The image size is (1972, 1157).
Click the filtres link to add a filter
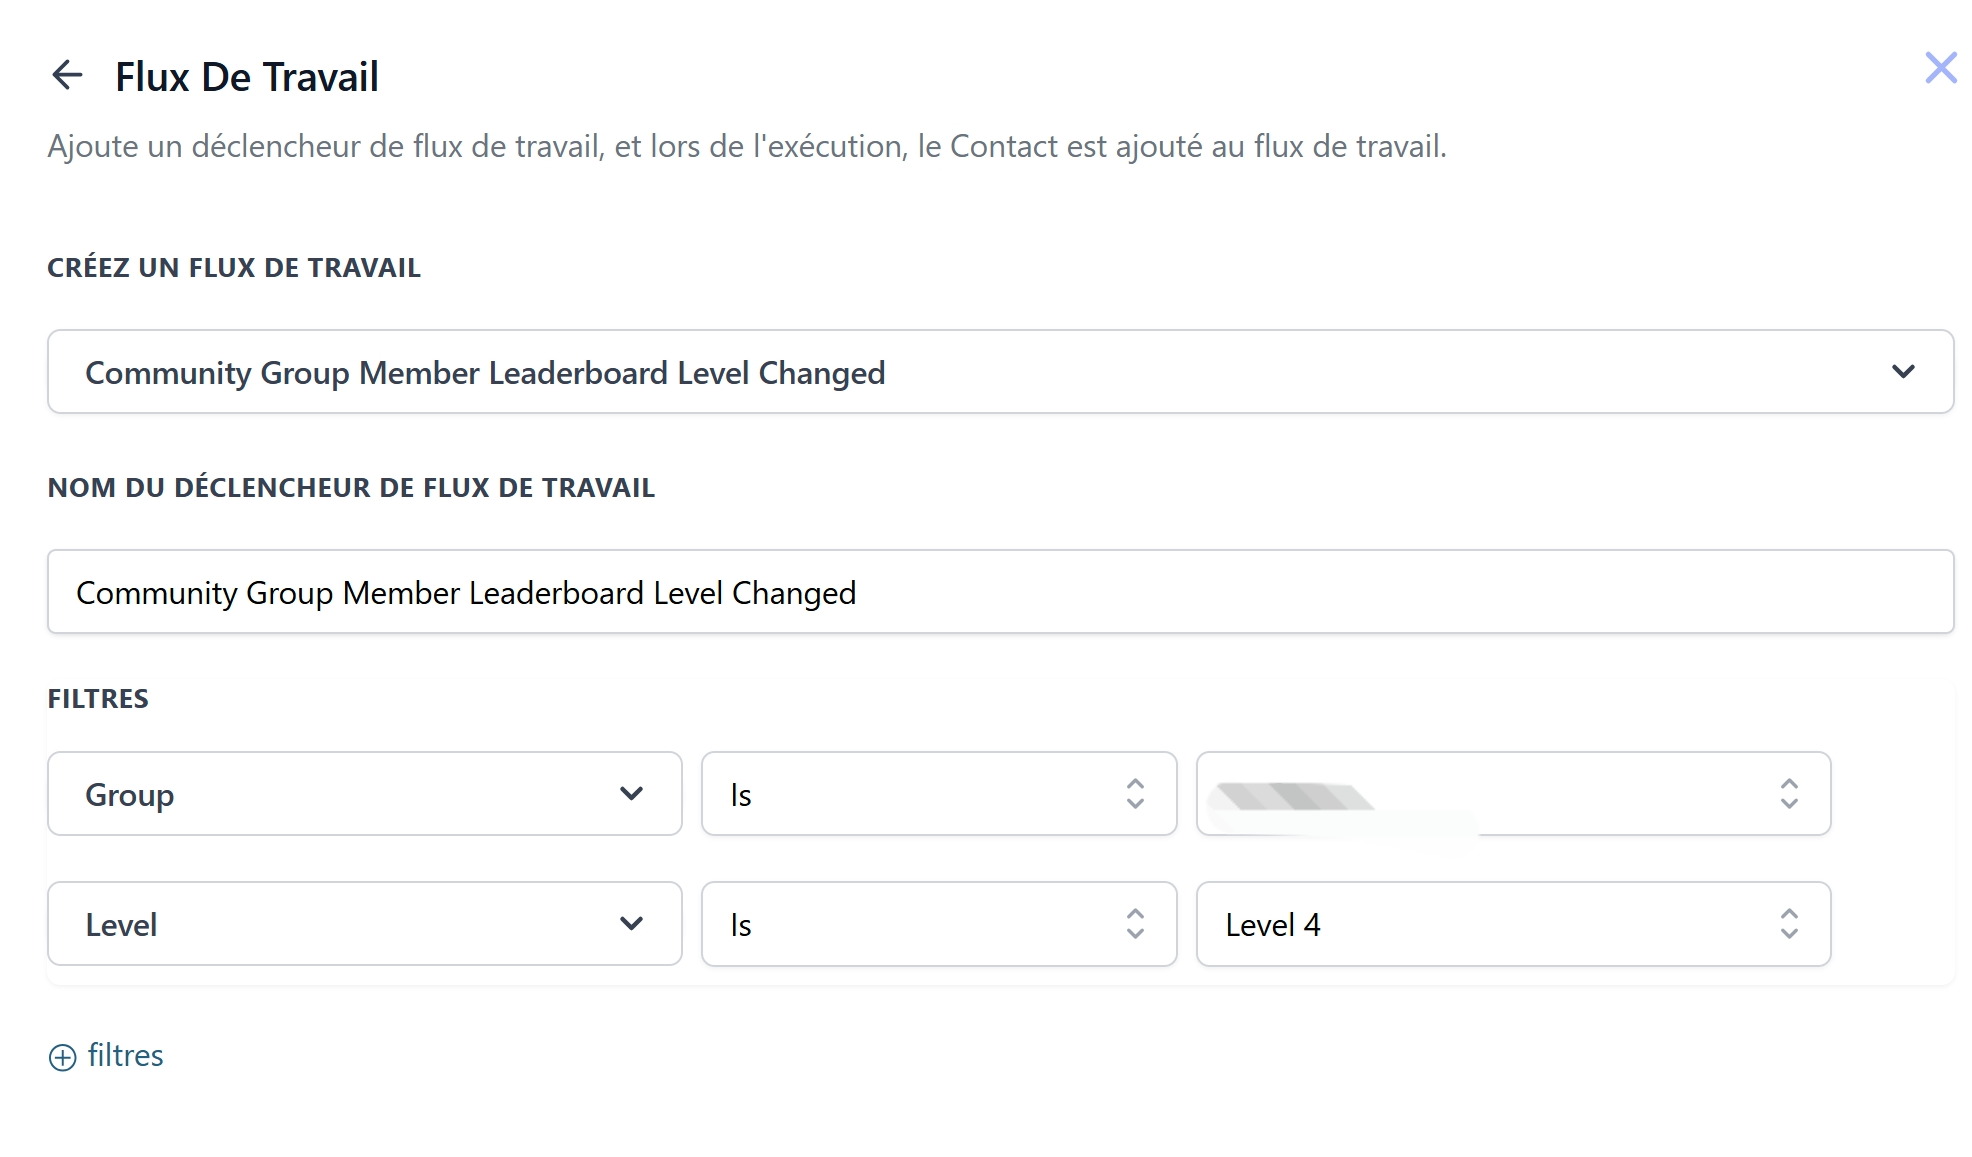125,1055
